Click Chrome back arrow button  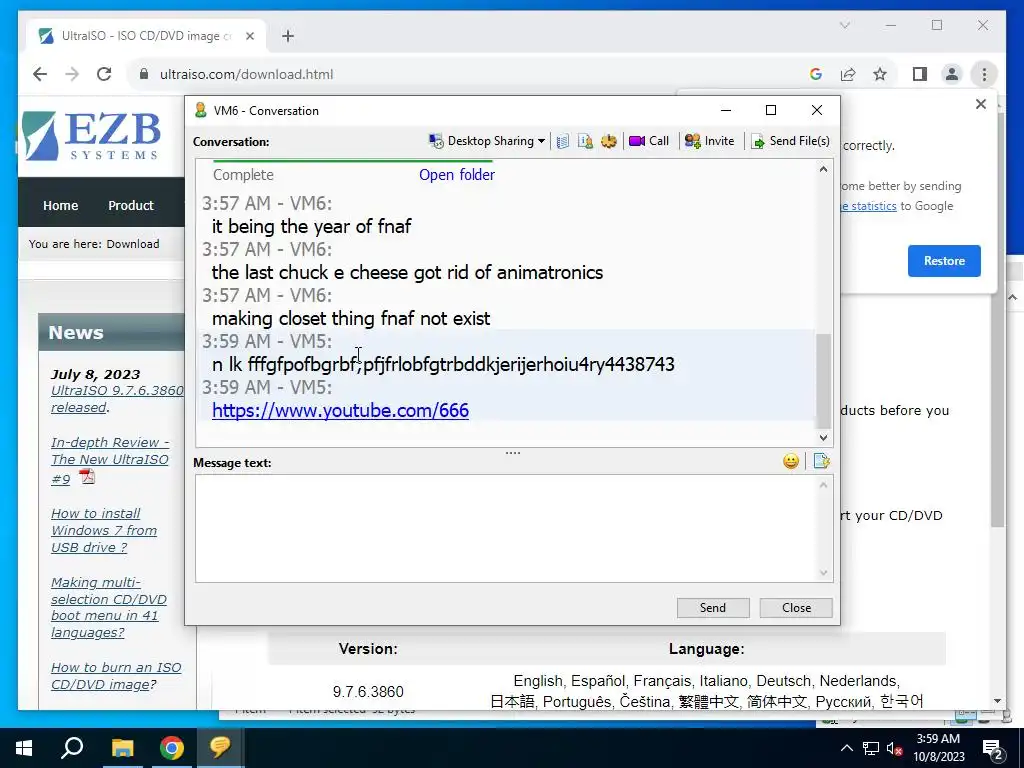pos(40,74)
